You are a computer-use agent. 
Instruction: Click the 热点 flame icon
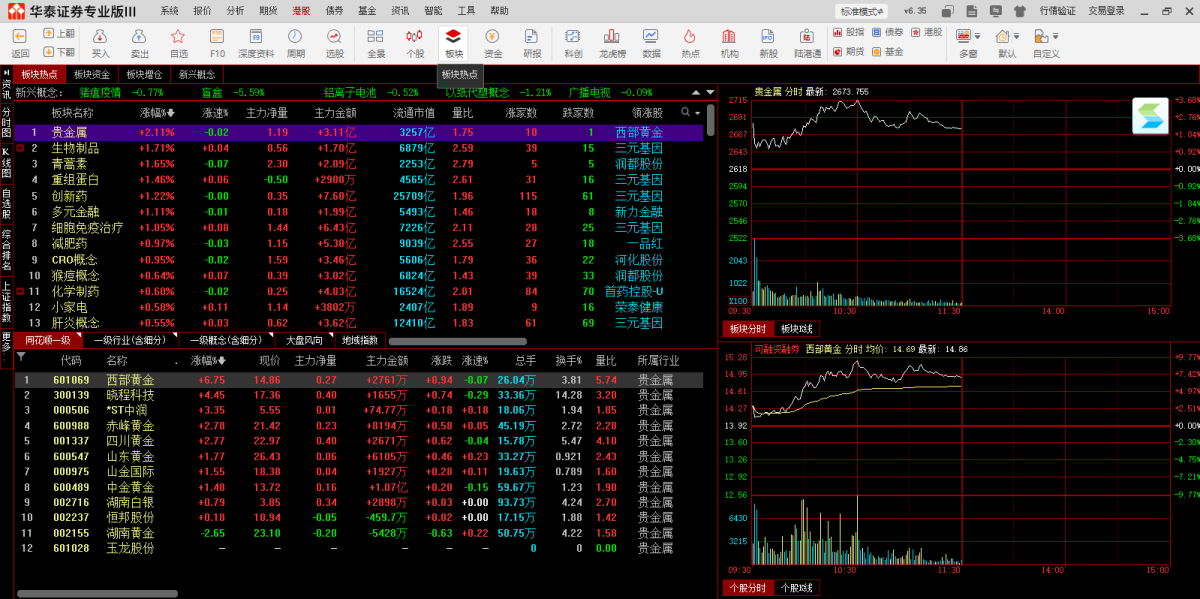tap(690, 41)
